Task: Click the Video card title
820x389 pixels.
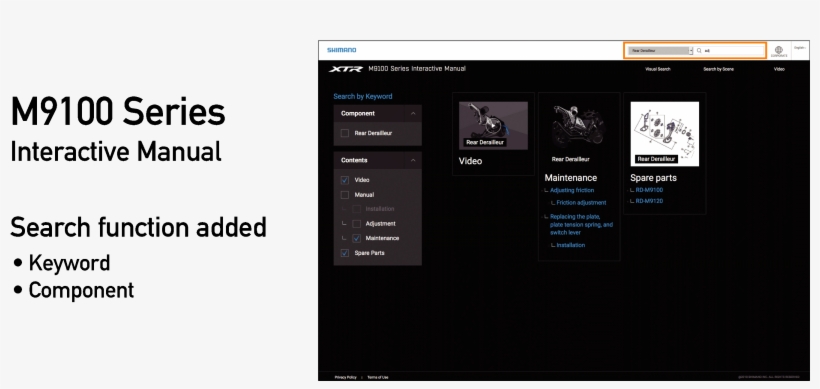Action: [470, 161]
